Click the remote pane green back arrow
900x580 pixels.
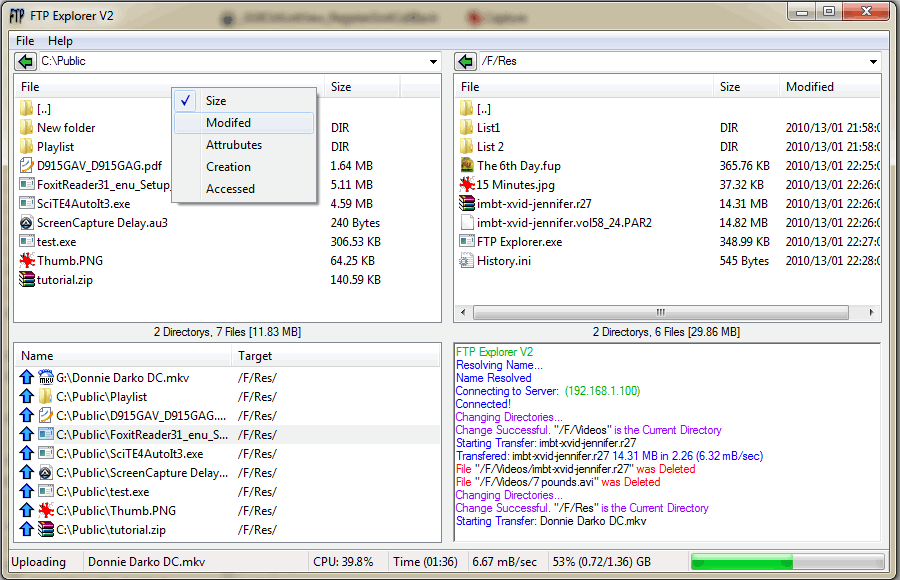[x=465, y=61]
